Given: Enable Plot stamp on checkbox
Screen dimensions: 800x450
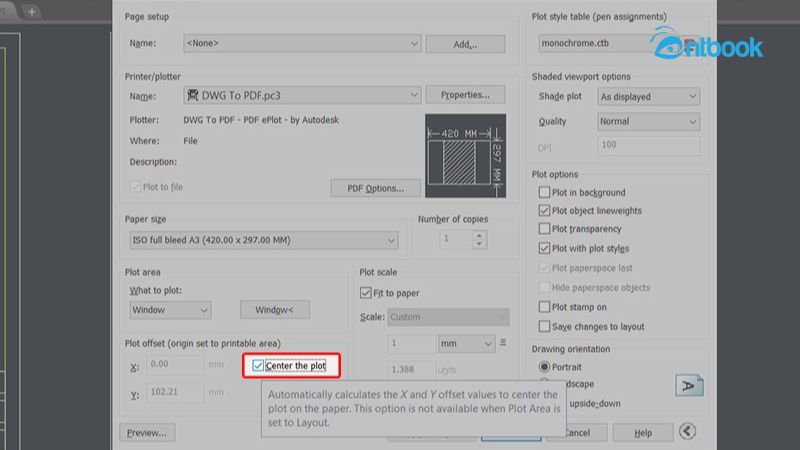Looking at the screenshot, I should click(544, 307).
